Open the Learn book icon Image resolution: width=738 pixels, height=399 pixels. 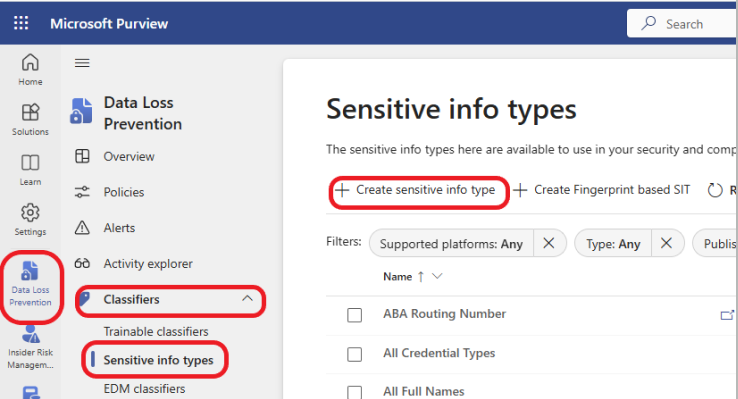tap(30, 169)
